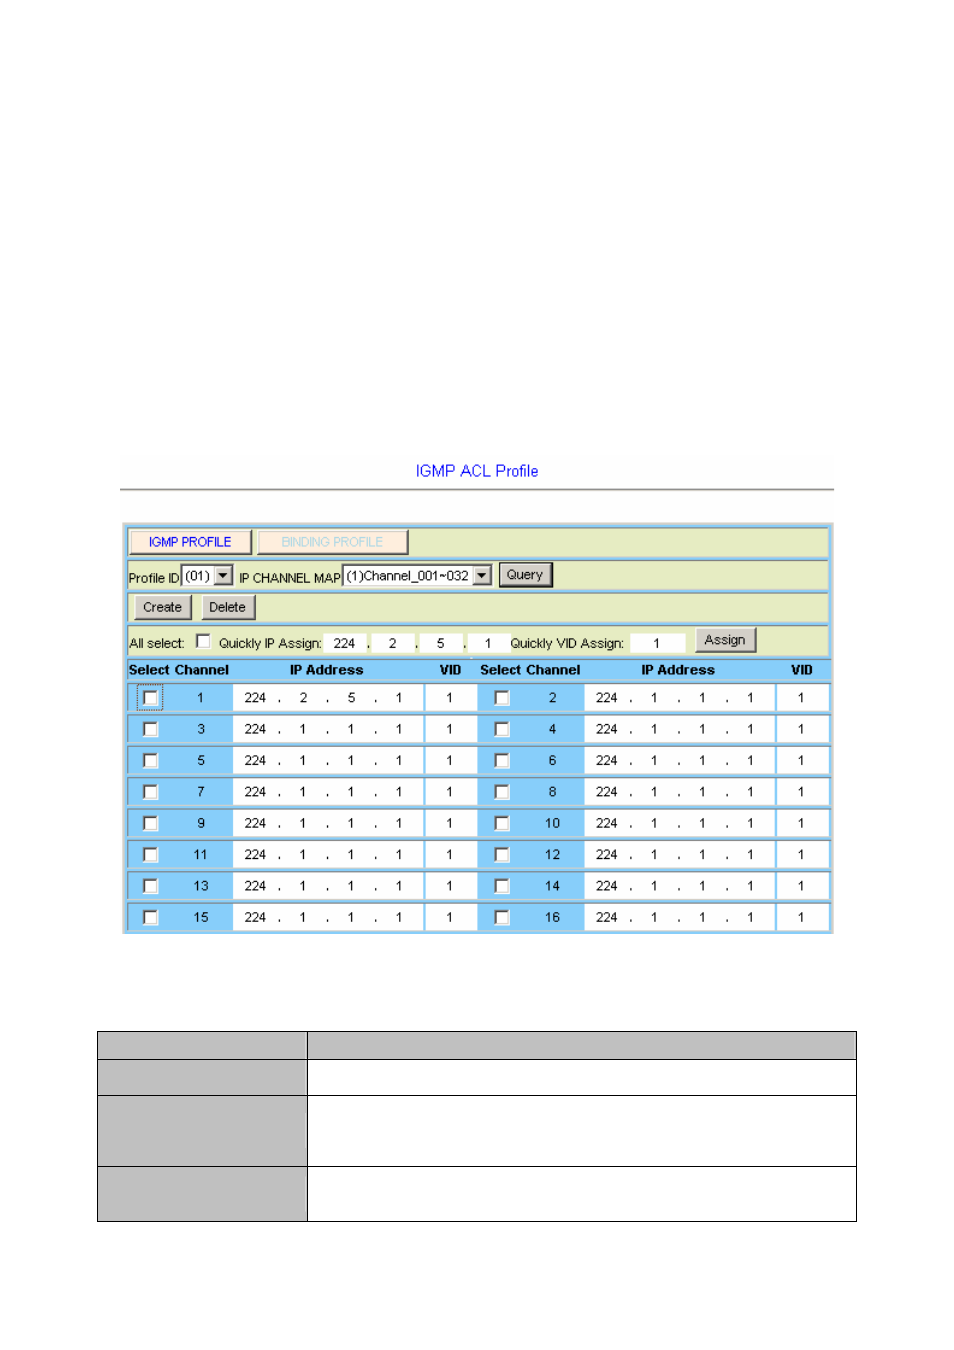The height and width of the screenshot is (1350, 954).
Task: Check the Channel 1 checkbox
Action: tap(150, 698)
